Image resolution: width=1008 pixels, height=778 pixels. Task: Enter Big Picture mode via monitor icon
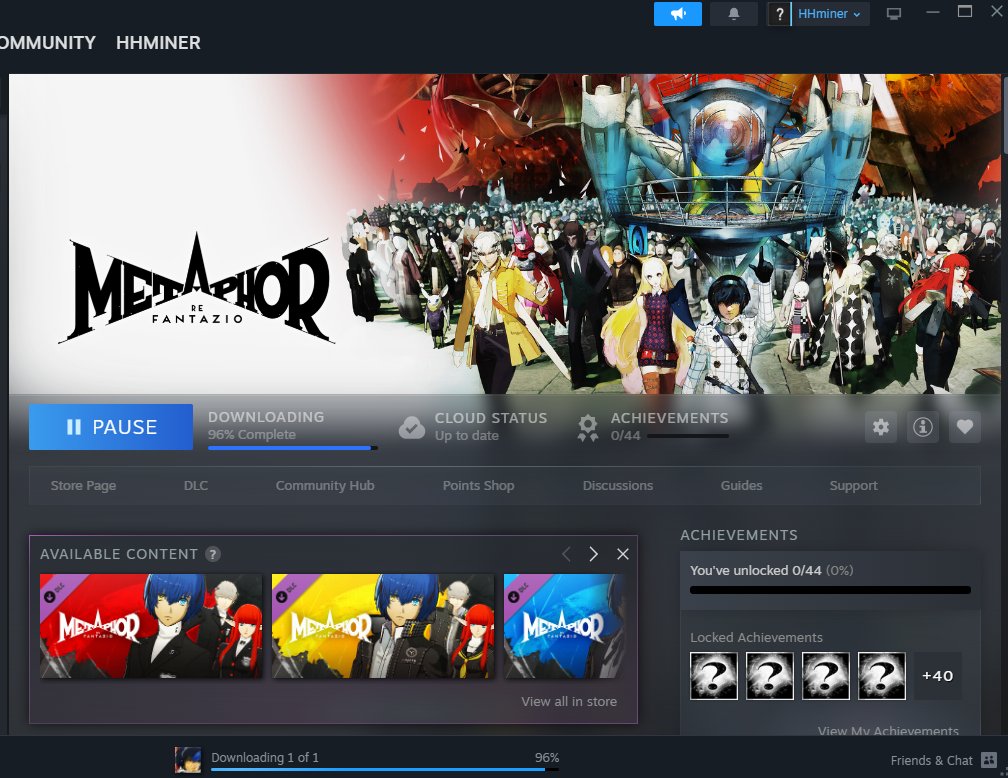point(894,14)
